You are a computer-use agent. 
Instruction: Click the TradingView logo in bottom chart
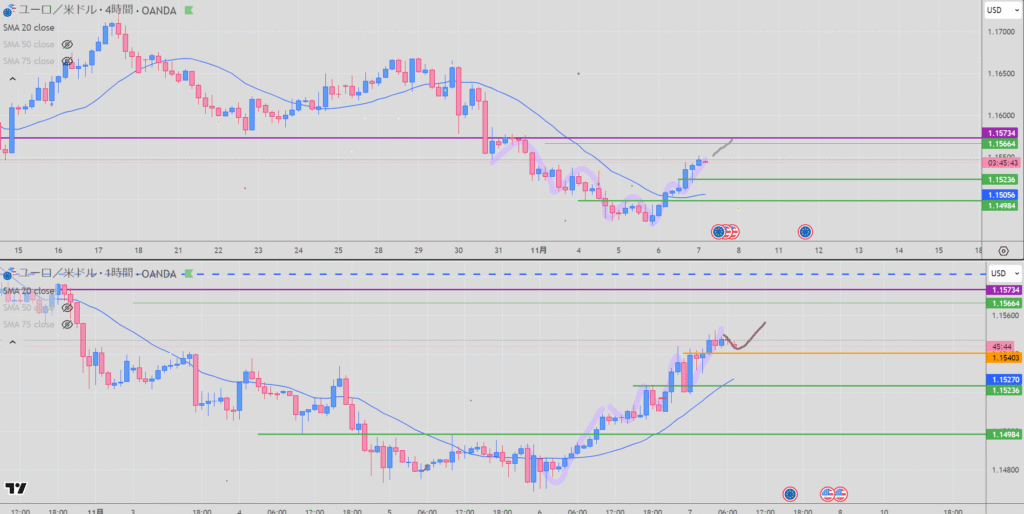[x=15, y=489]
